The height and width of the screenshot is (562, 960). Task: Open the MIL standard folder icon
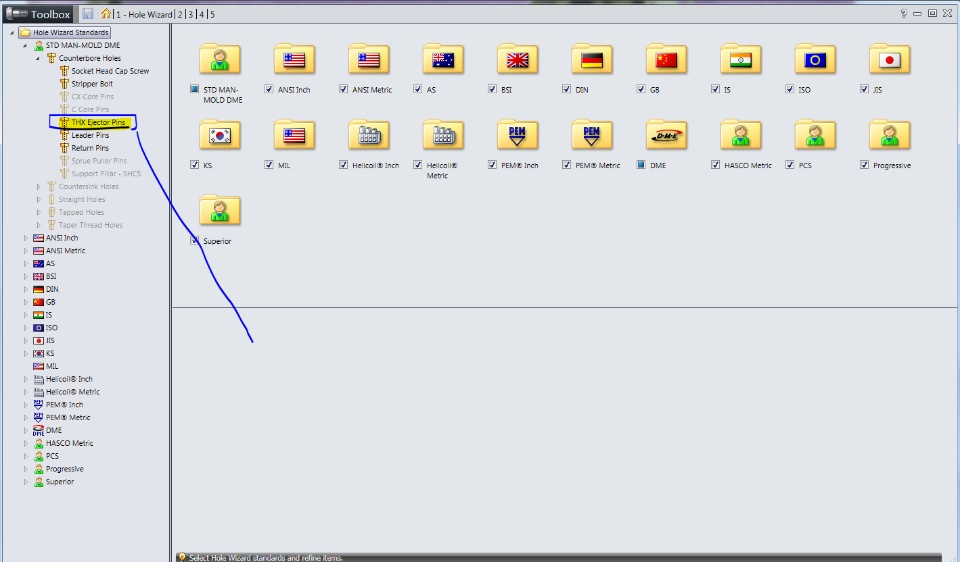[294, 135]
